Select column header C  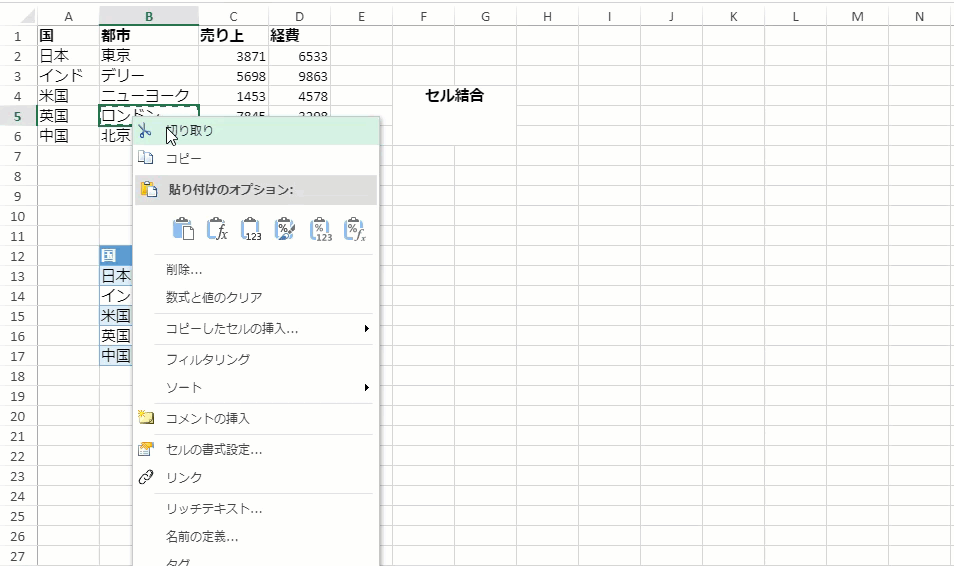233,16
